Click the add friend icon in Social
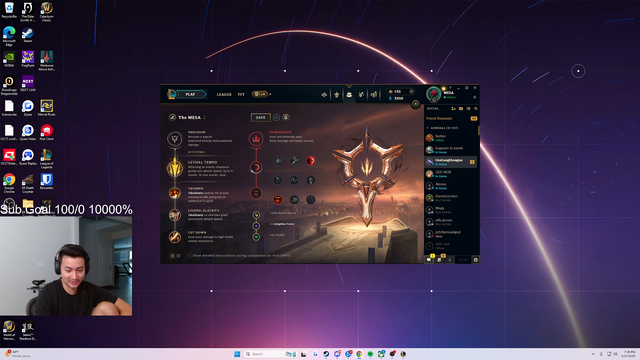 tap(453, 109)
